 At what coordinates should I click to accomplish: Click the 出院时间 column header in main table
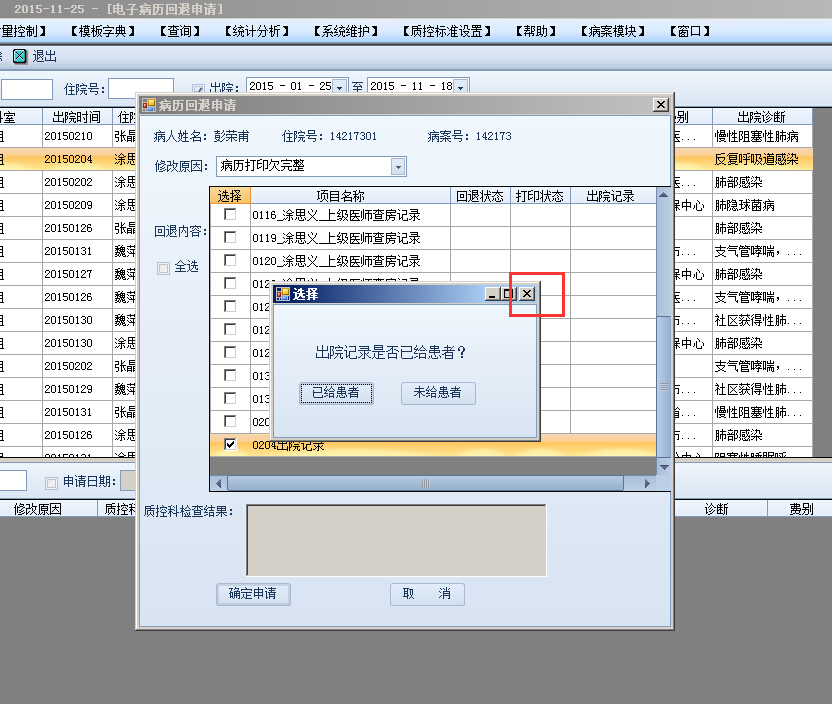pos(77,117)
